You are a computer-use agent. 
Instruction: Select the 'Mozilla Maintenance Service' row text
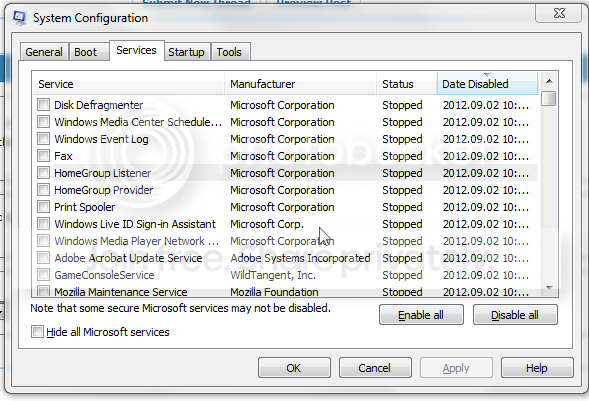pos(121,292)
